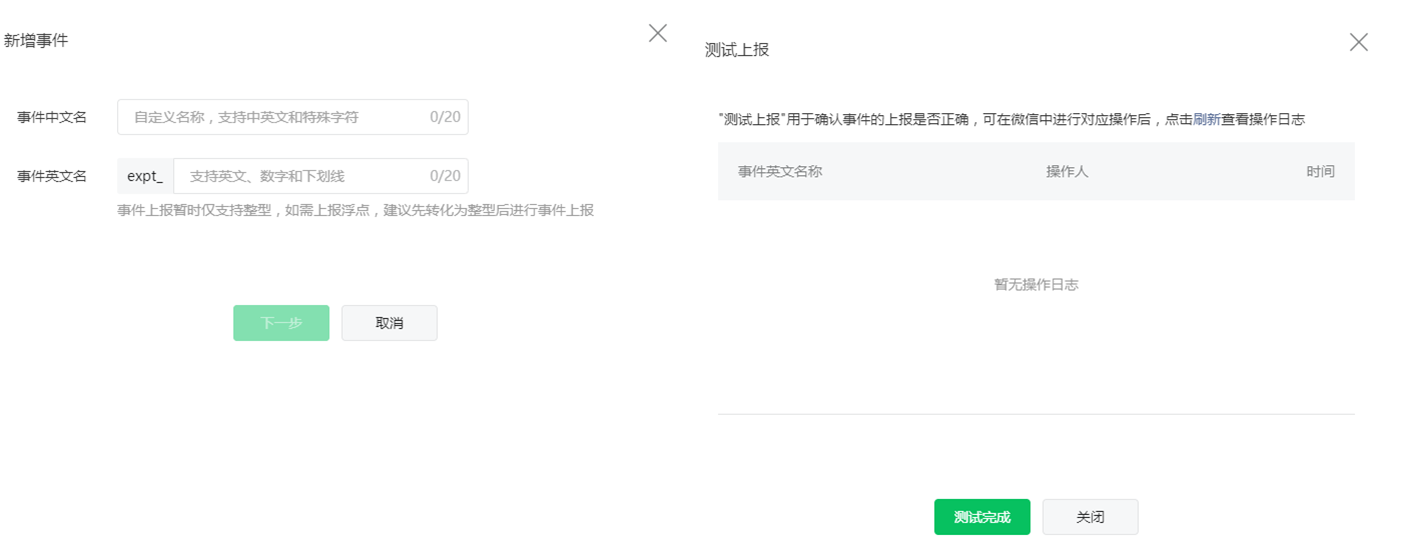Click the 下一步 button
The image size is (1410, 553).
(281, 323)
